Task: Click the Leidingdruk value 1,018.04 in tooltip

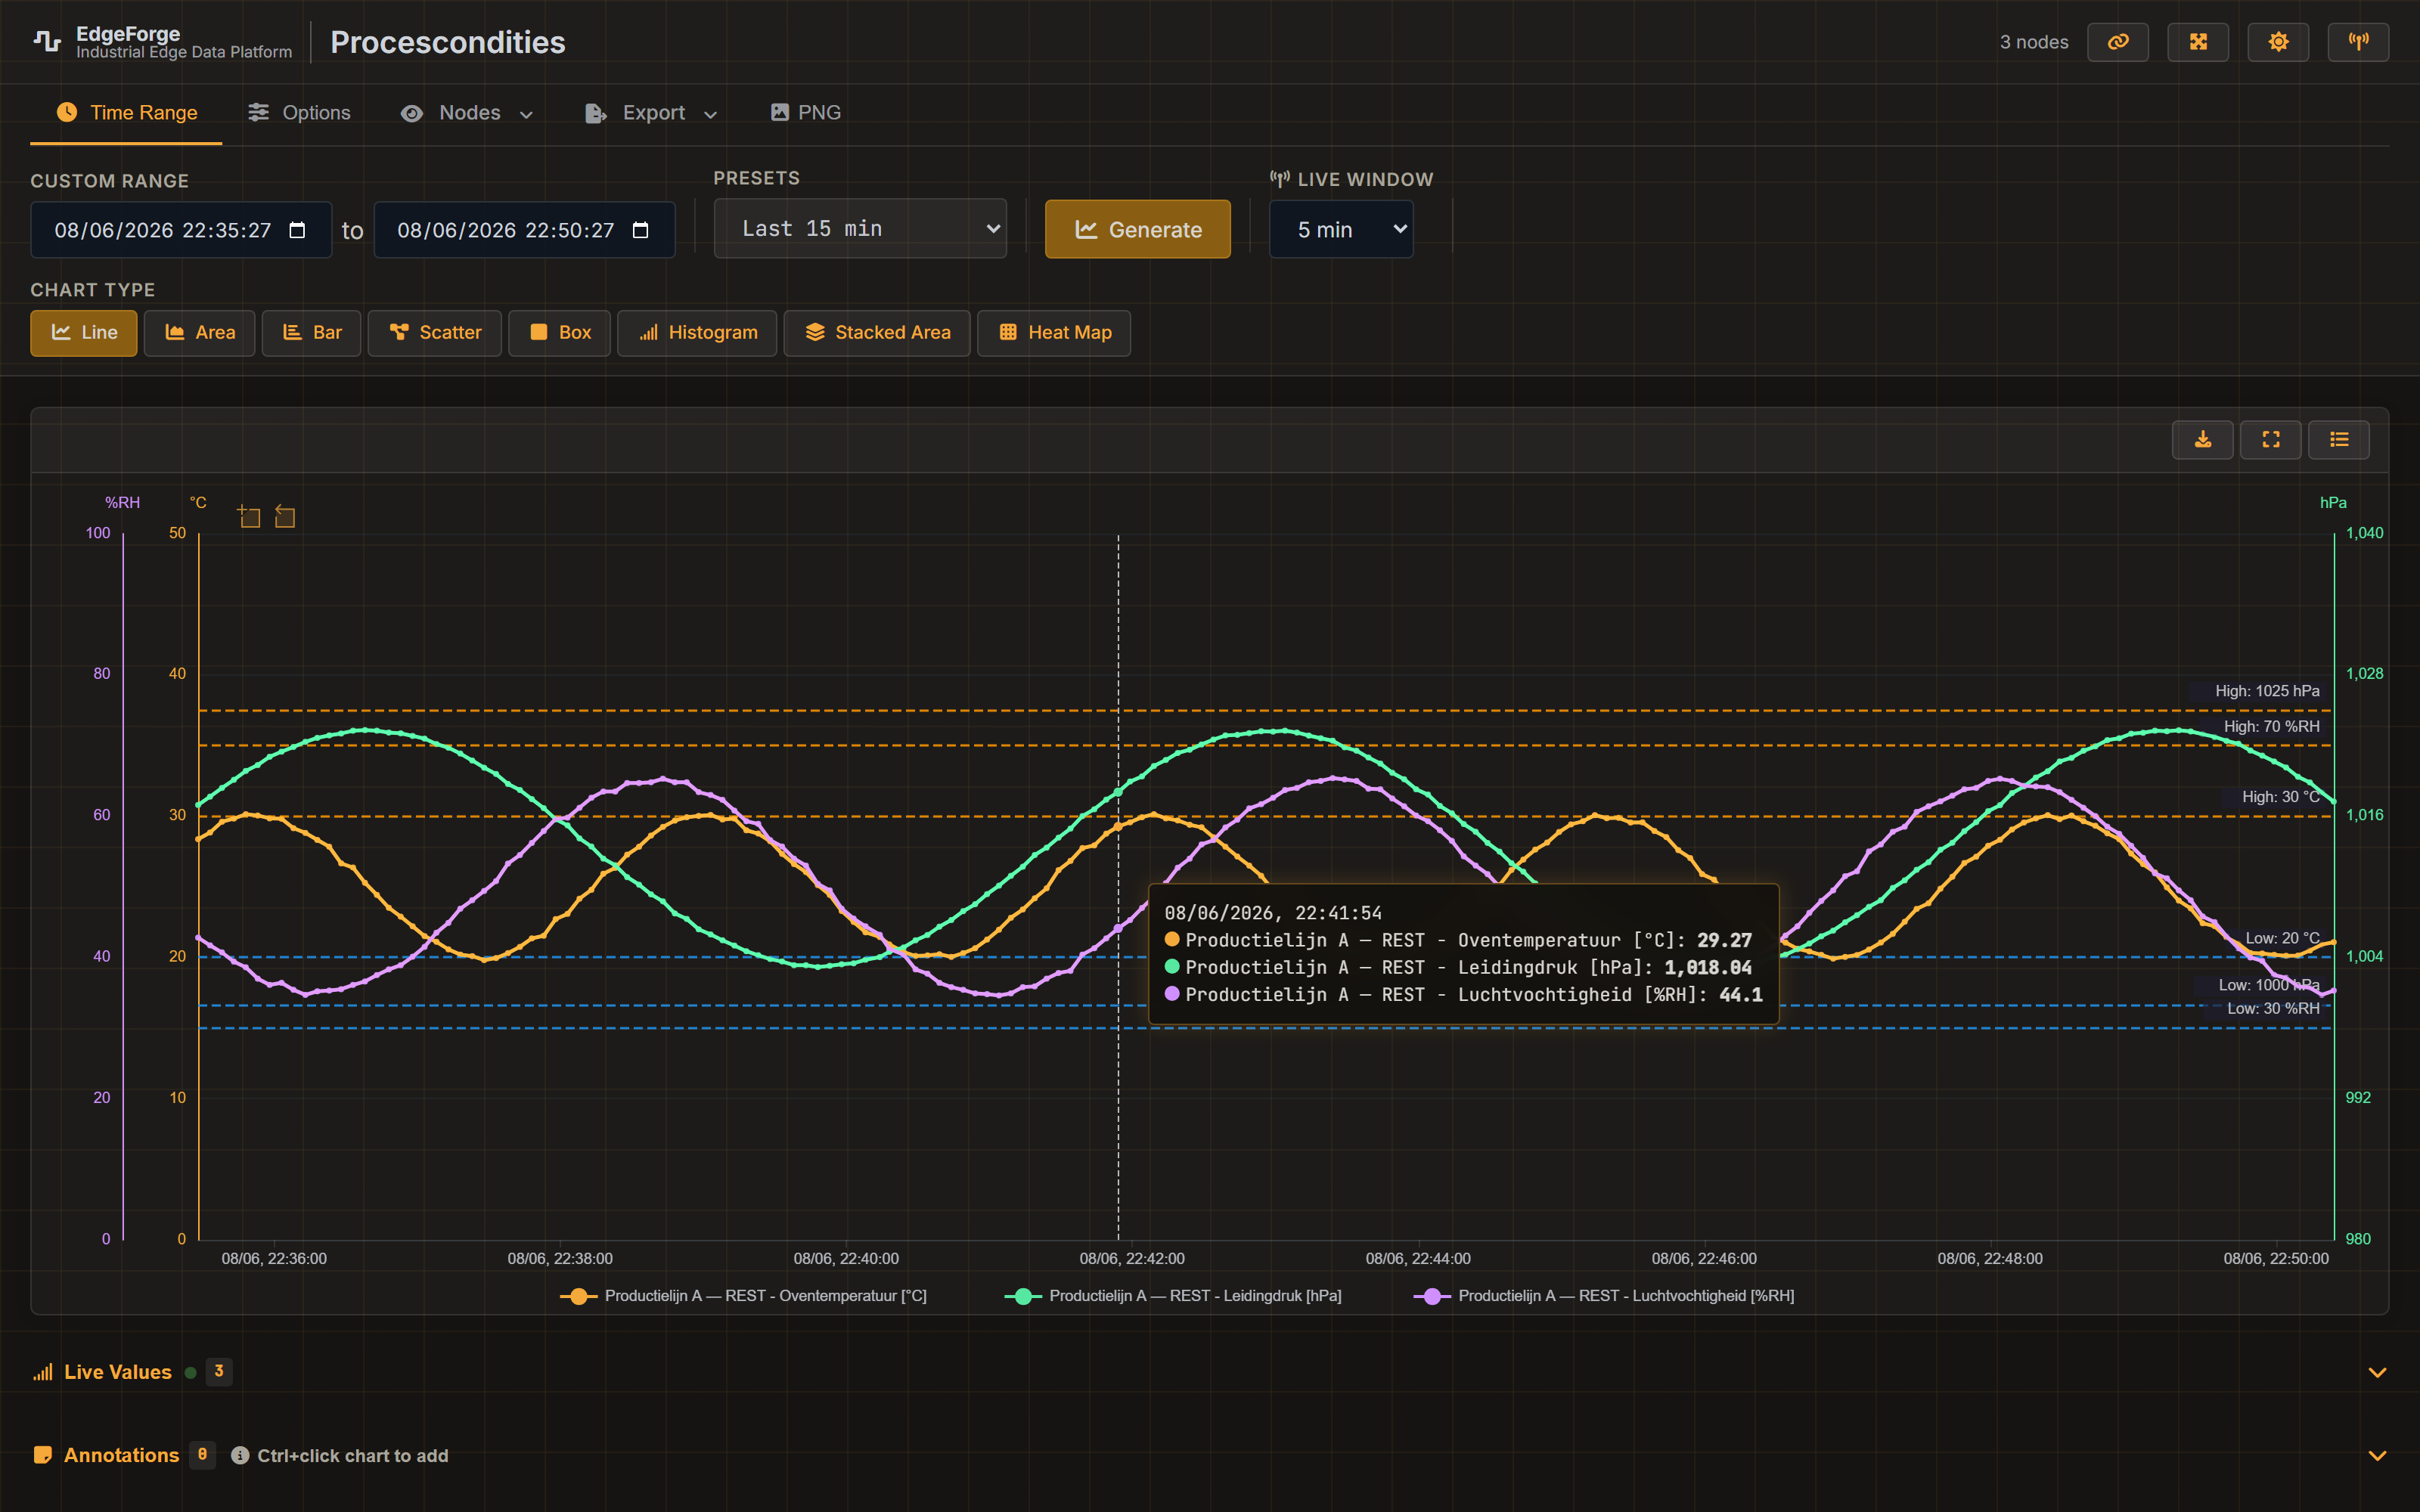Action: coord(1708,967)
